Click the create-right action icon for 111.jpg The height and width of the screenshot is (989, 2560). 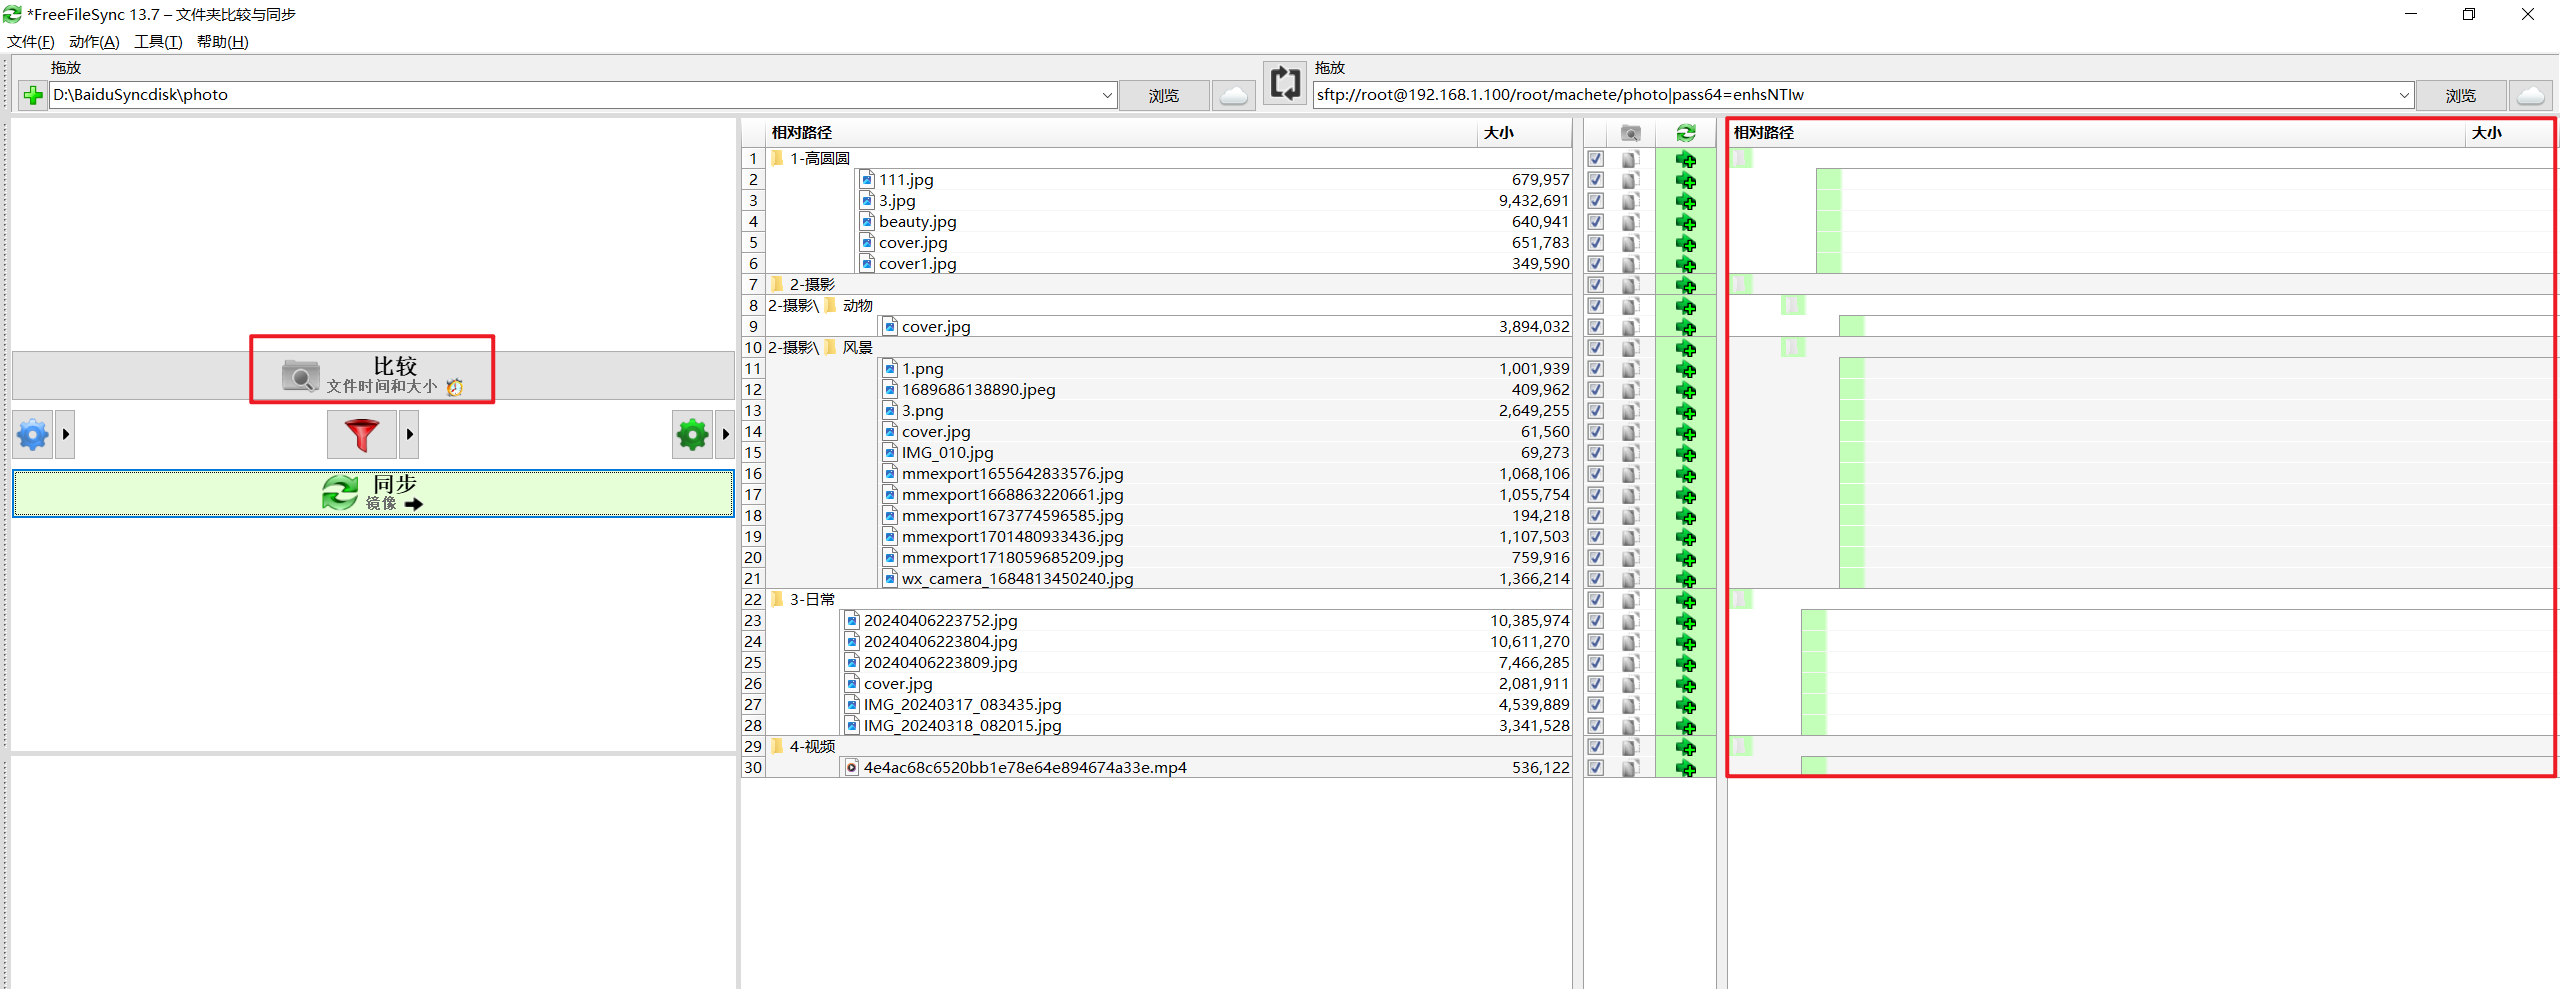point(1686,180)
